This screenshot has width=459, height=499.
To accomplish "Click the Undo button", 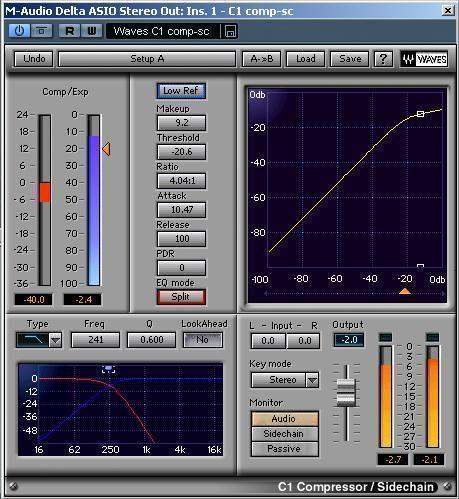I will (34, 59).
